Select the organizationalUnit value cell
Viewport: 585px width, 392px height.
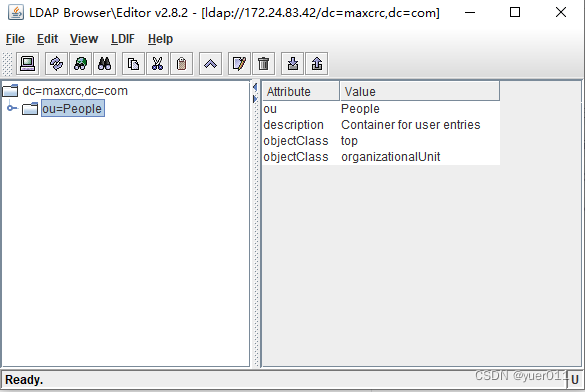[x=420, y=157]
